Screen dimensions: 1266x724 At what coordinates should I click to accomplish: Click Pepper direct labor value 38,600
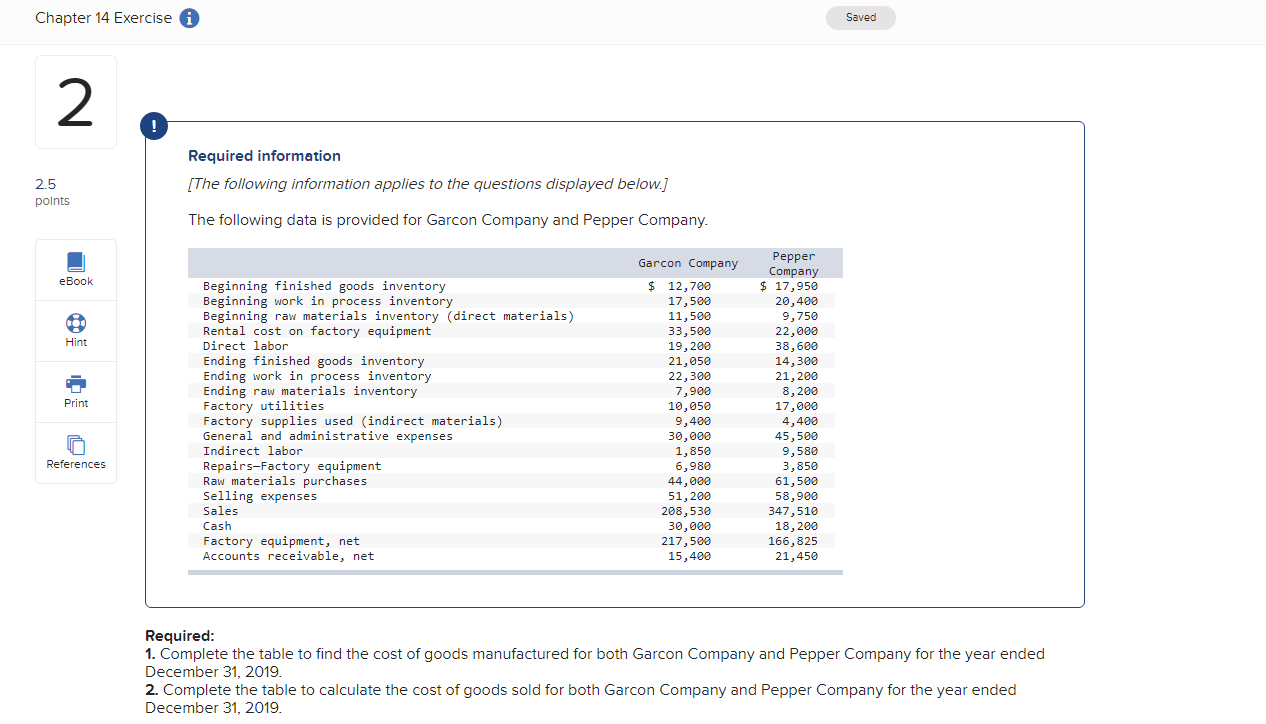(799, 346)
